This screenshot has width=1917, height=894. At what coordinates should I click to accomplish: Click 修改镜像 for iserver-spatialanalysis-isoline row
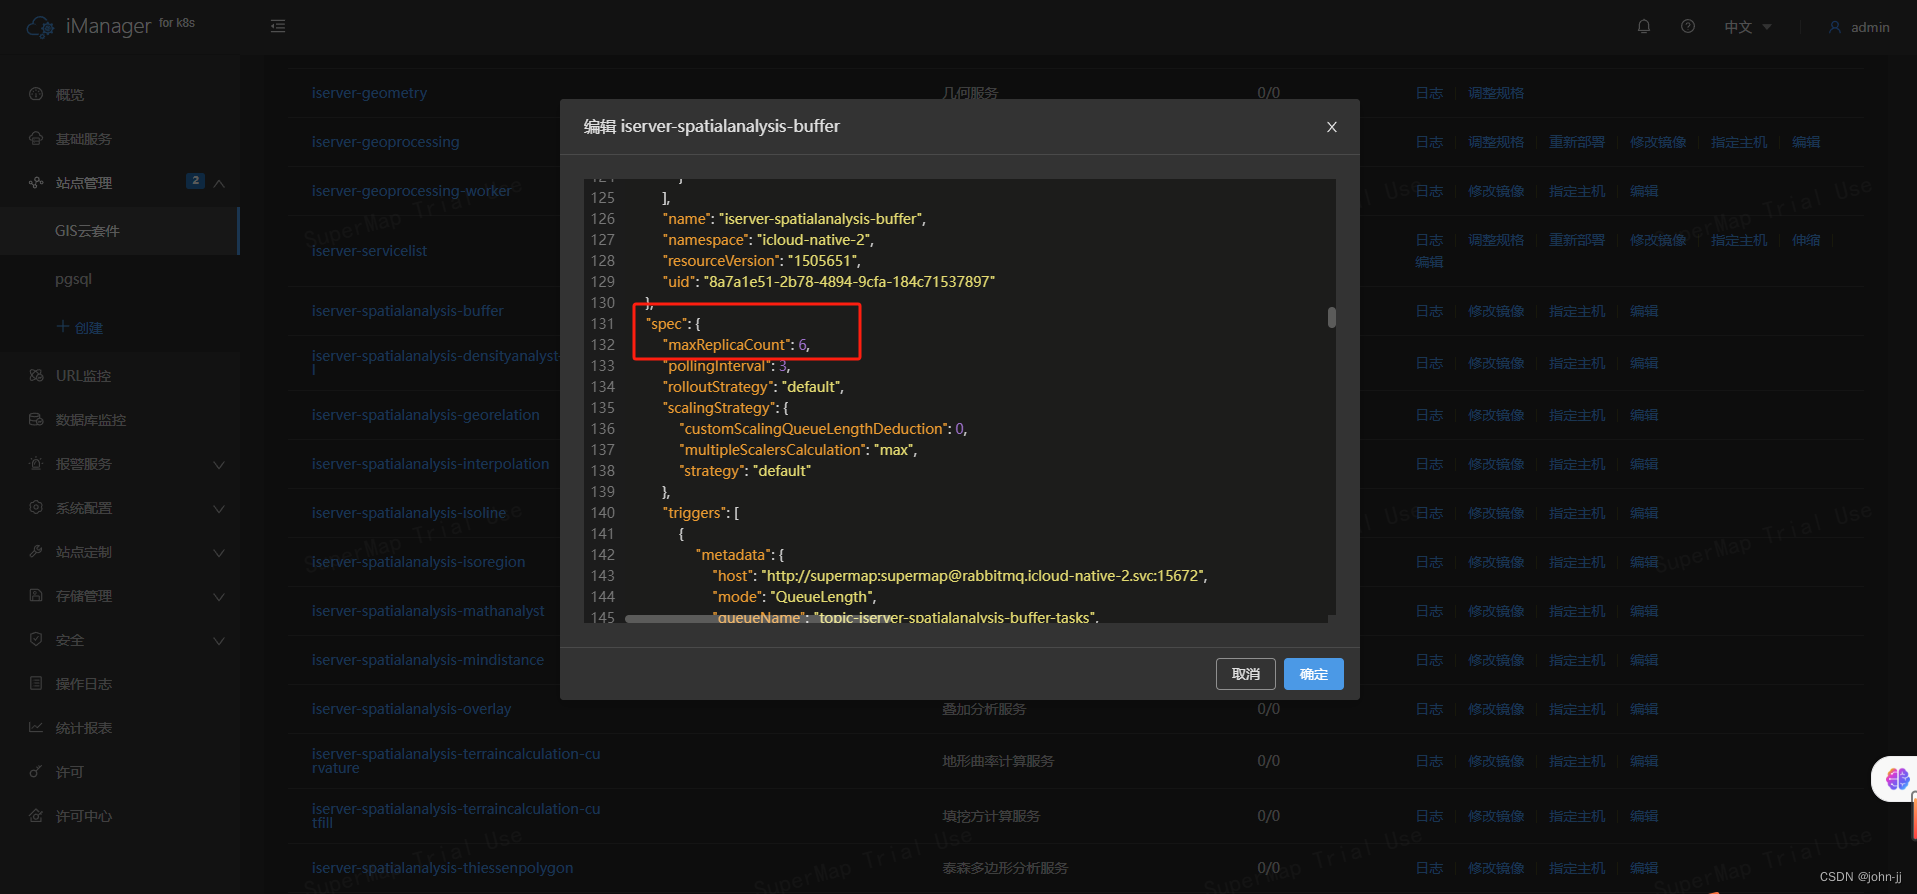click(1496, 513)
